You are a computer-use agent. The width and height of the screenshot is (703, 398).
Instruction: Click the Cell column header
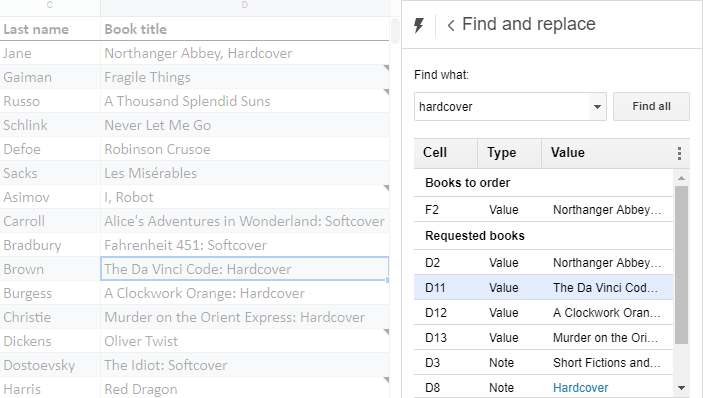click(446, 153)
